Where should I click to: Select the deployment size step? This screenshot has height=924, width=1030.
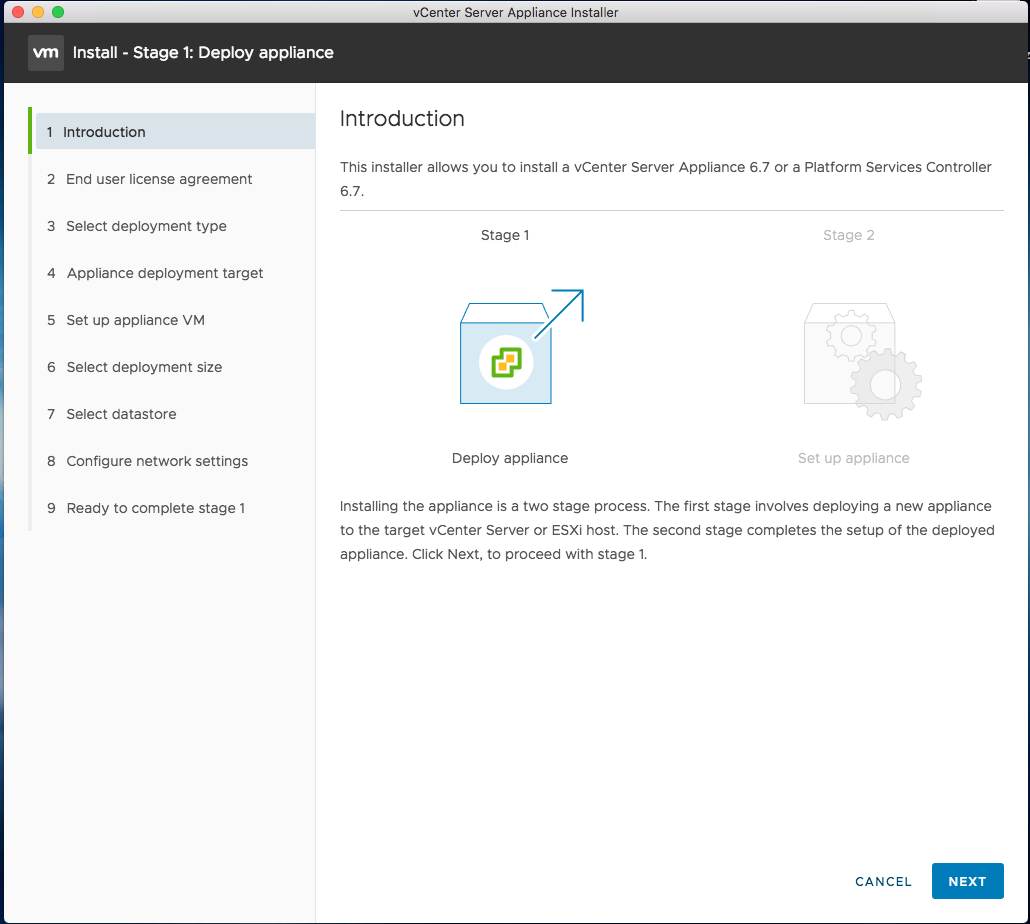pos(144,367)
